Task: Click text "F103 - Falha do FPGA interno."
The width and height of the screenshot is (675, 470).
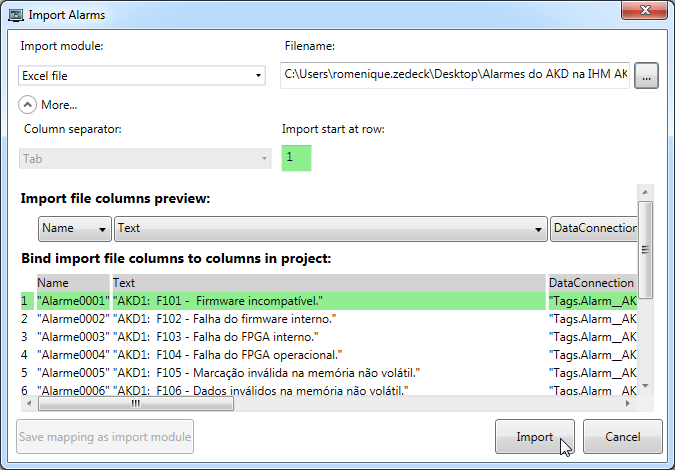Action: click(237, 337)
